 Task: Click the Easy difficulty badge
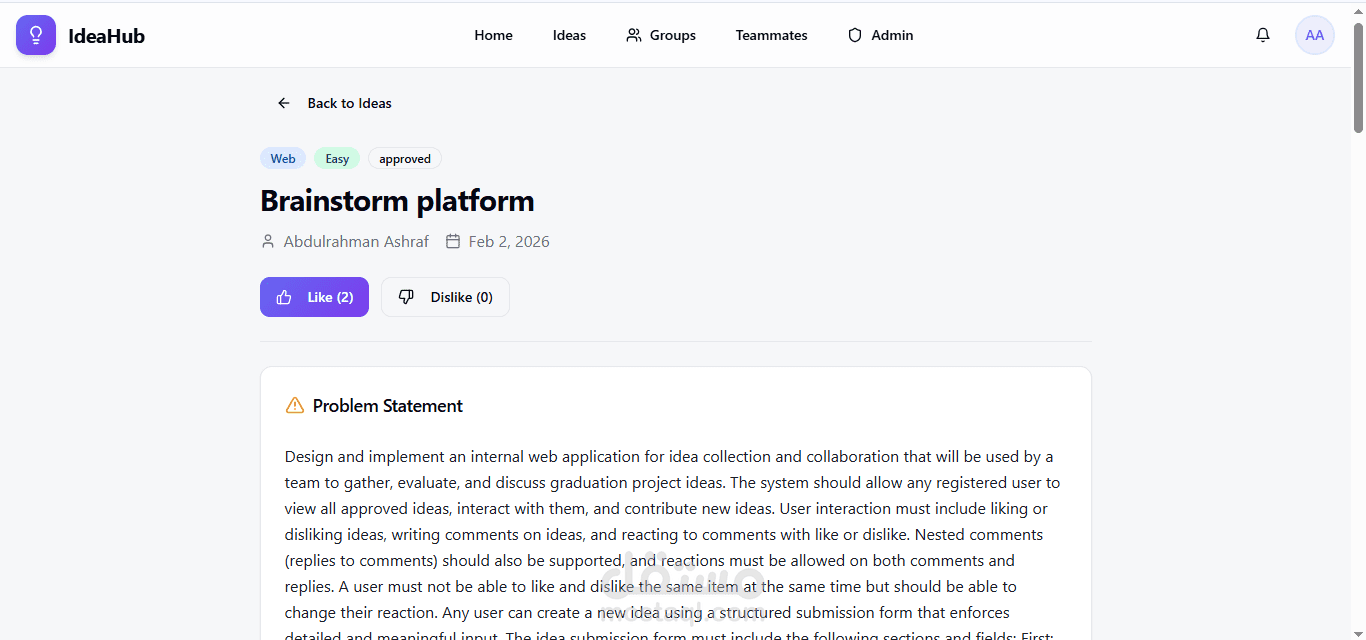tap(337, 159)
